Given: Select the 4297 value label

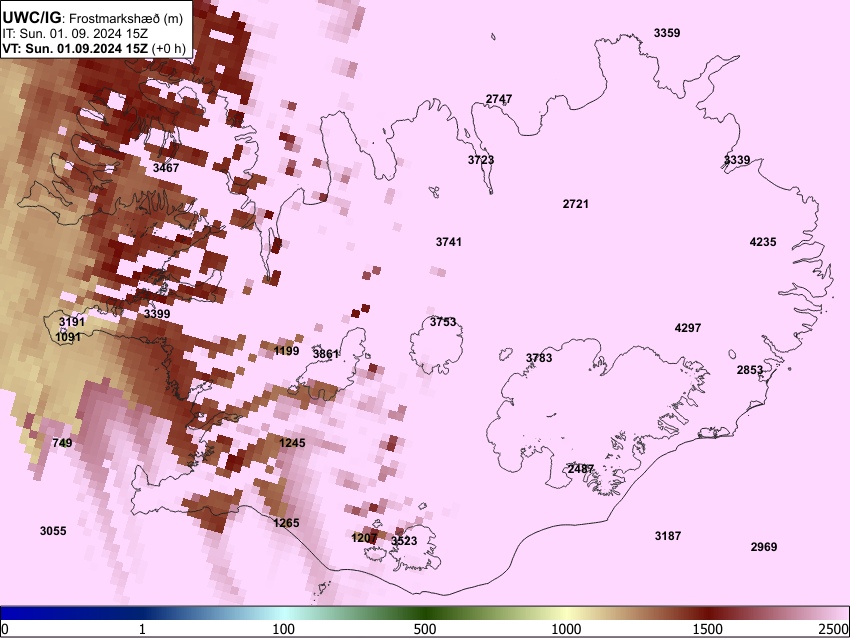Looking at the screenshot, I should (688, 328).
